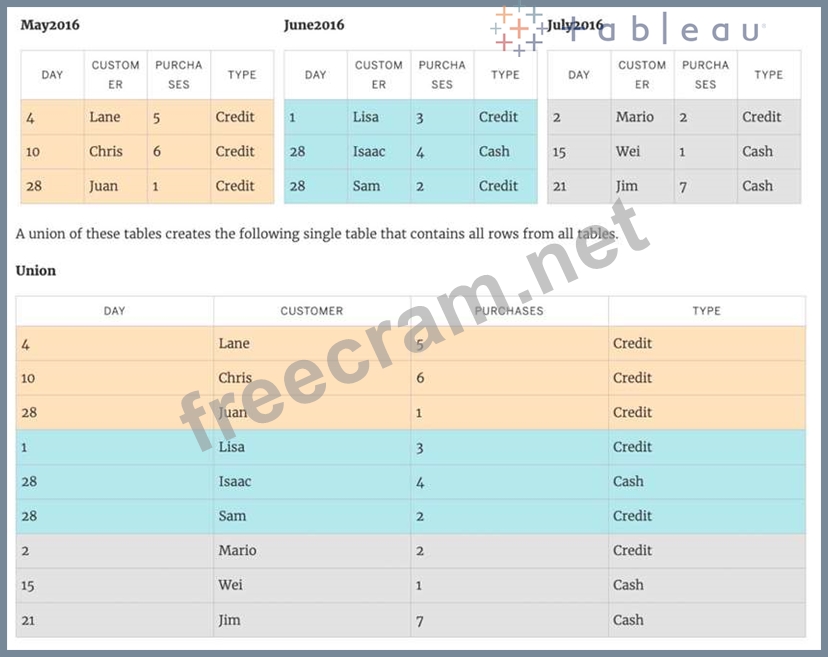The height and width of the screenshot is (657, 828).
Task: Click TYPE column header in Union table
Action: click(x=706, y=311)
